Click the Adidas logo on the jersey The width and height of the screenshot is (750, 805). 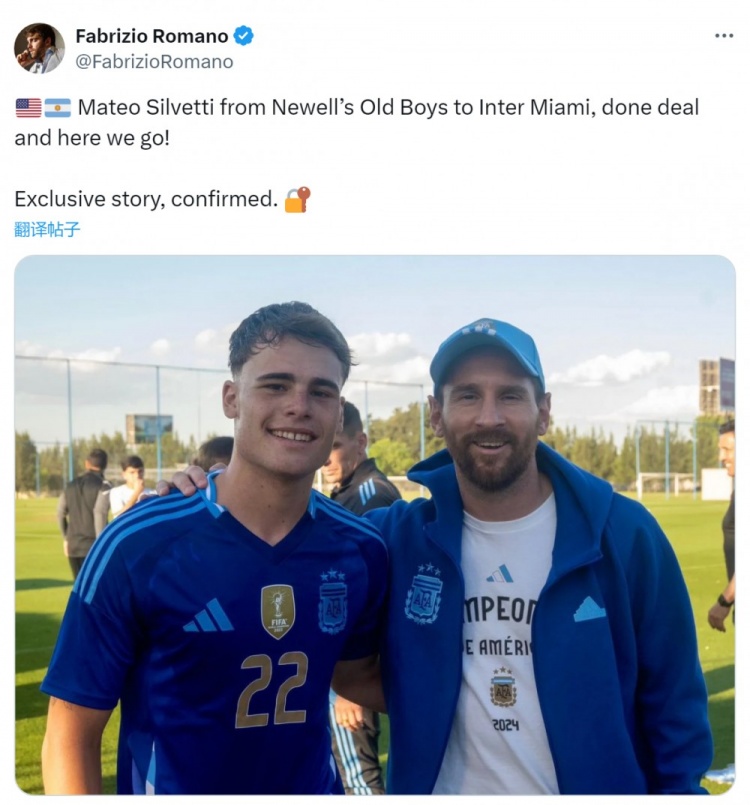pos(208,616)
